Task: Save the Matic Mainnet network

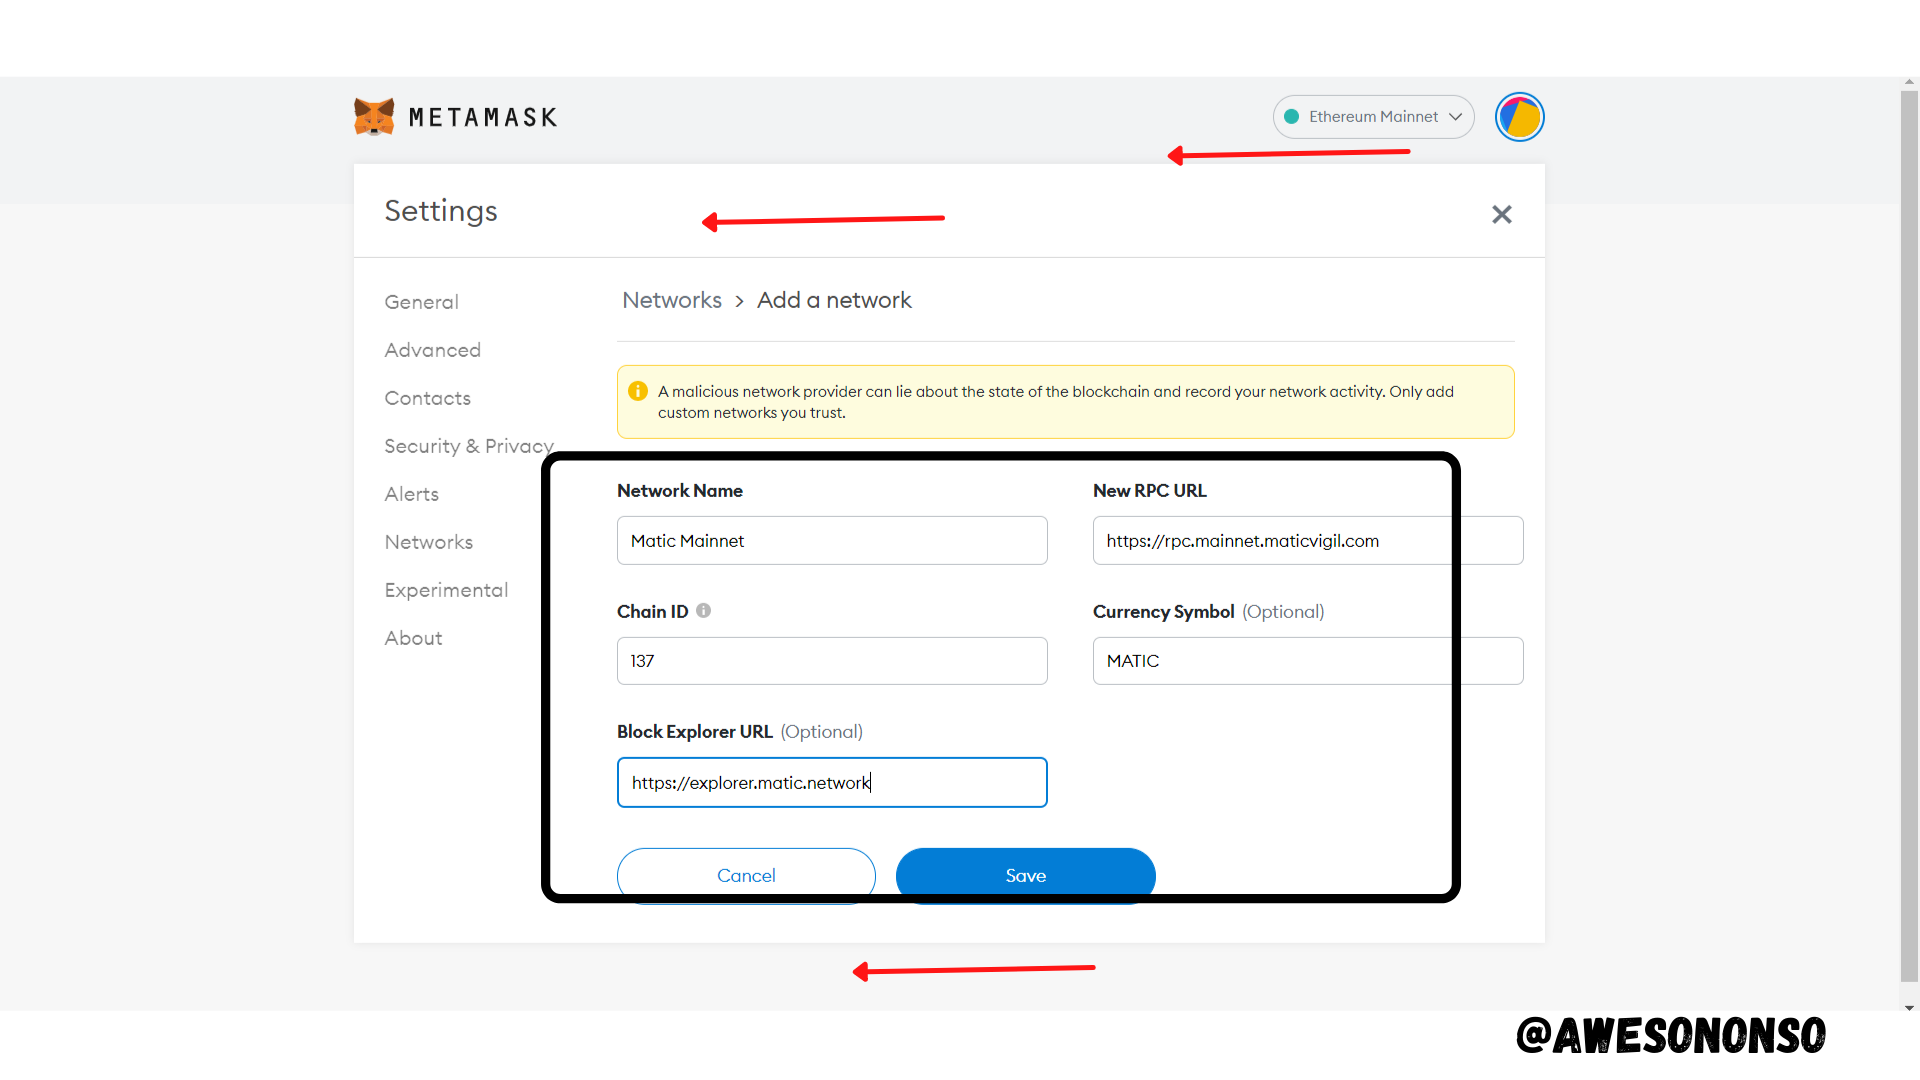Action: [1026, 876]
